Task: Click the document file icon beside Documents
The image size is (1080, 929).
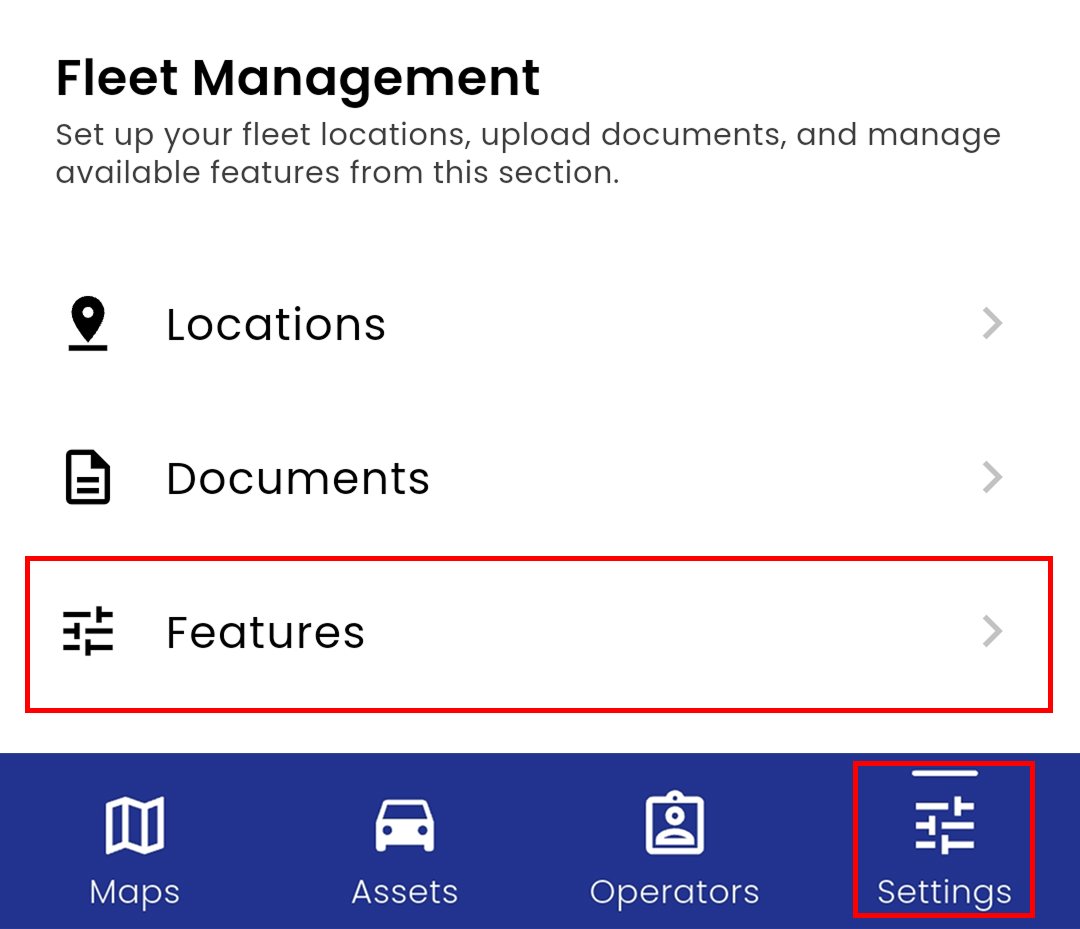Action: [87, 477]
